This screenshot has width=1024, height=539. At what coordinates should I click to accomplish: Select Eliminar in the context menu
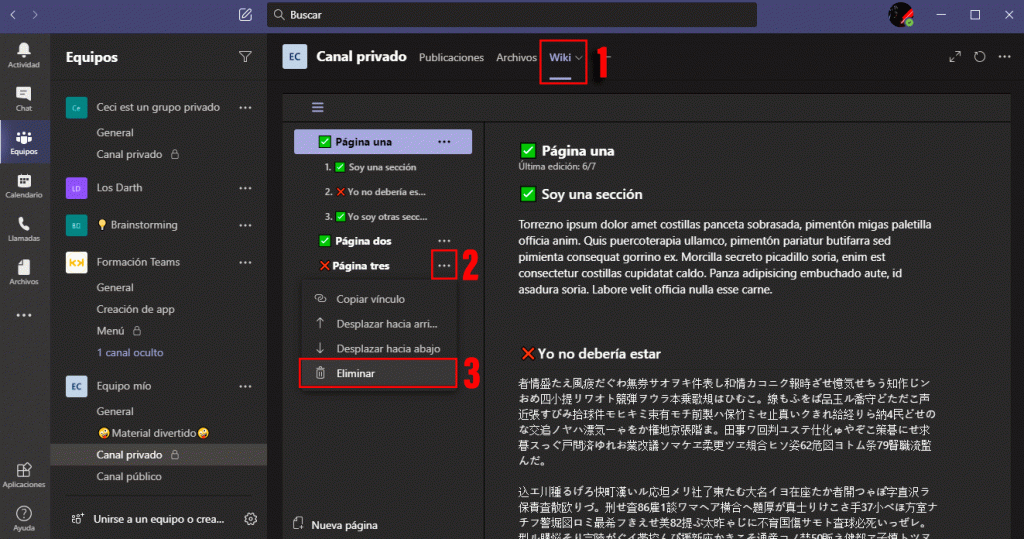[x=379, y=373]
